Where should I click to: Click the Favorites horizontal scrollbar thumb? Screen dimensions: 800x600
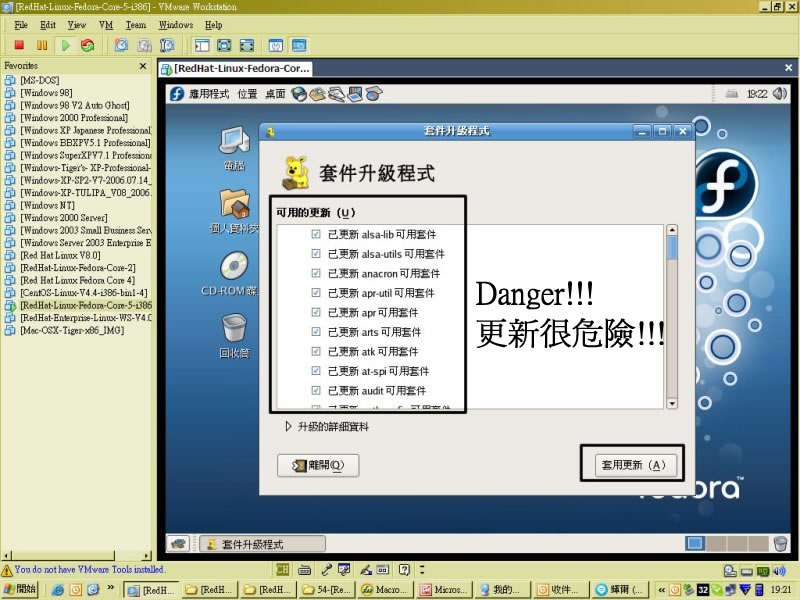coord(63,555)
